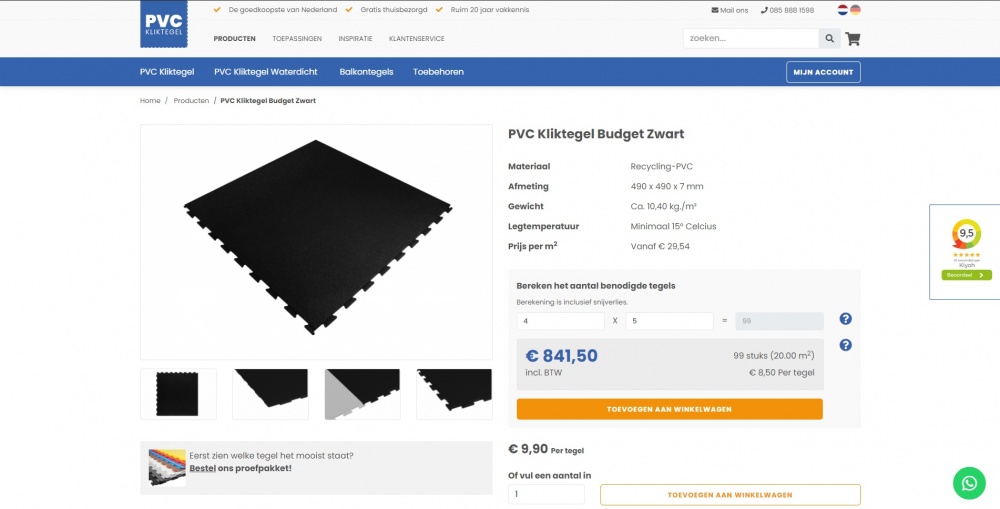Open INSPIRATIE menu
1000x509 pixels.
coord(355,39)
